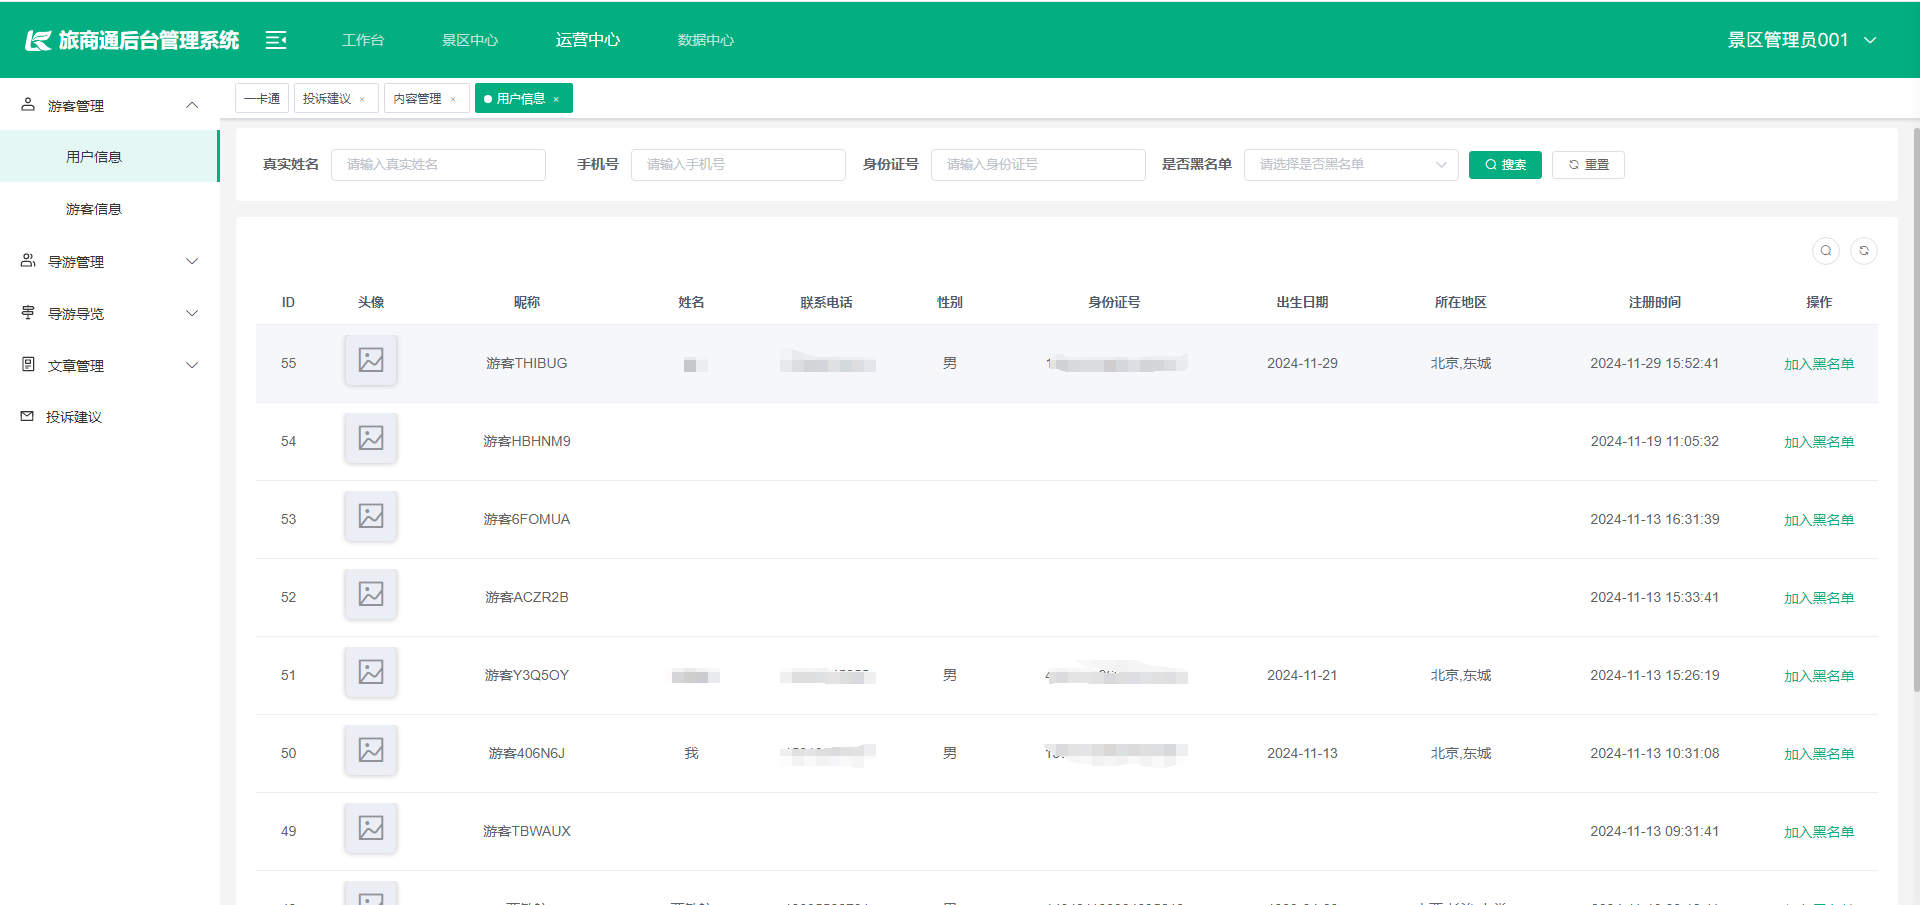Click the avatar image for user ID 51
The width and height of the screenshot is (1920, 905).
coord(371,672)
